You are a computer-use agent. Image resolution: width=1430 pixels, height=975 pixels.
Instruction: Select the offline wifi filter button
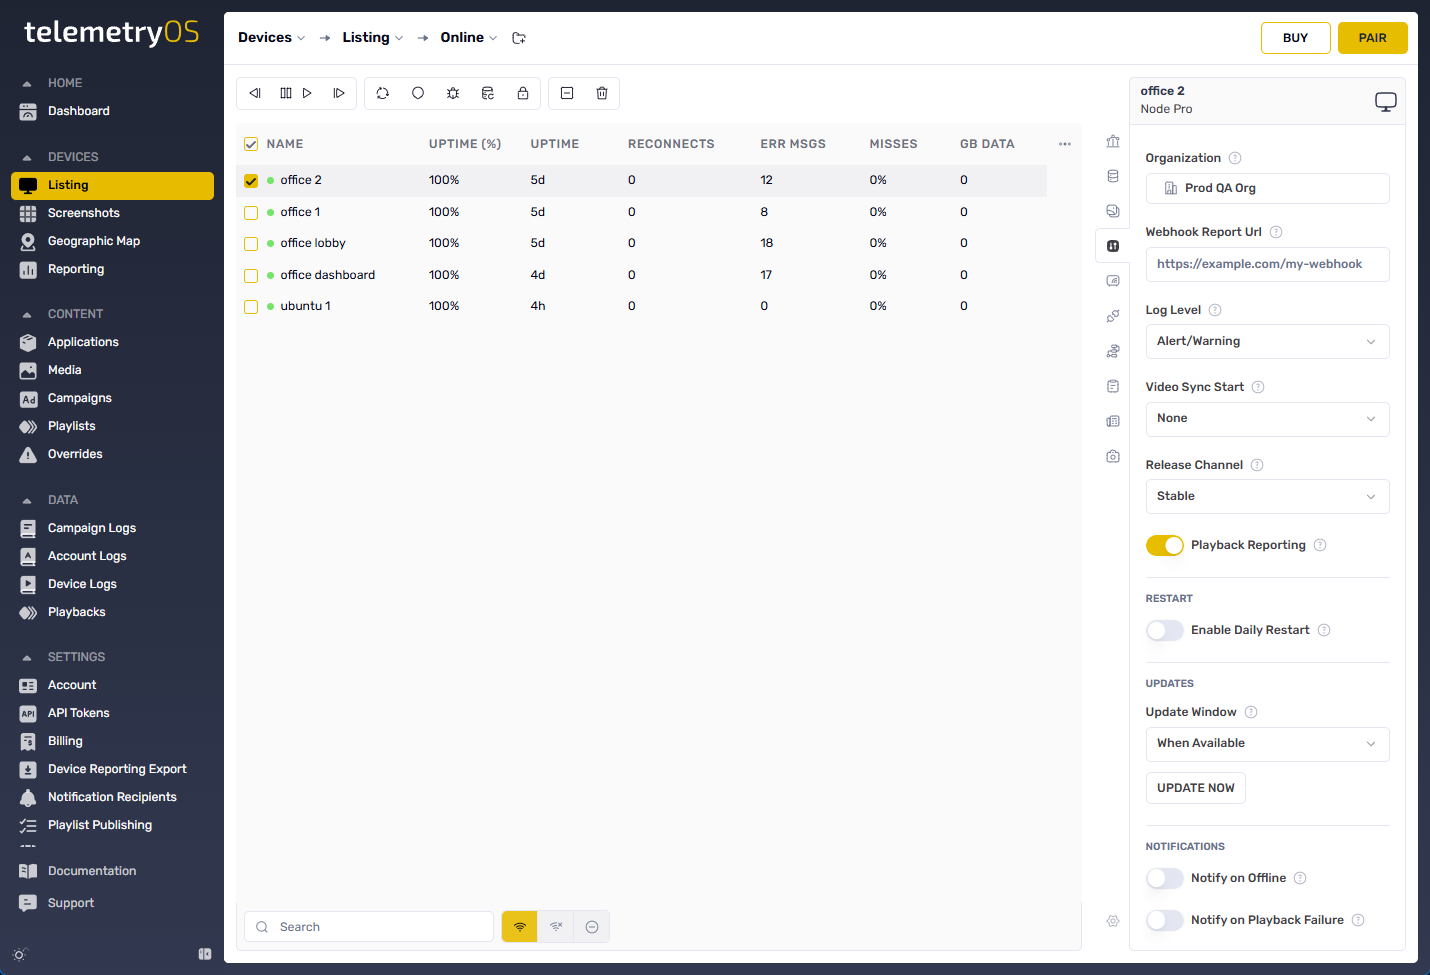[556, 927]
